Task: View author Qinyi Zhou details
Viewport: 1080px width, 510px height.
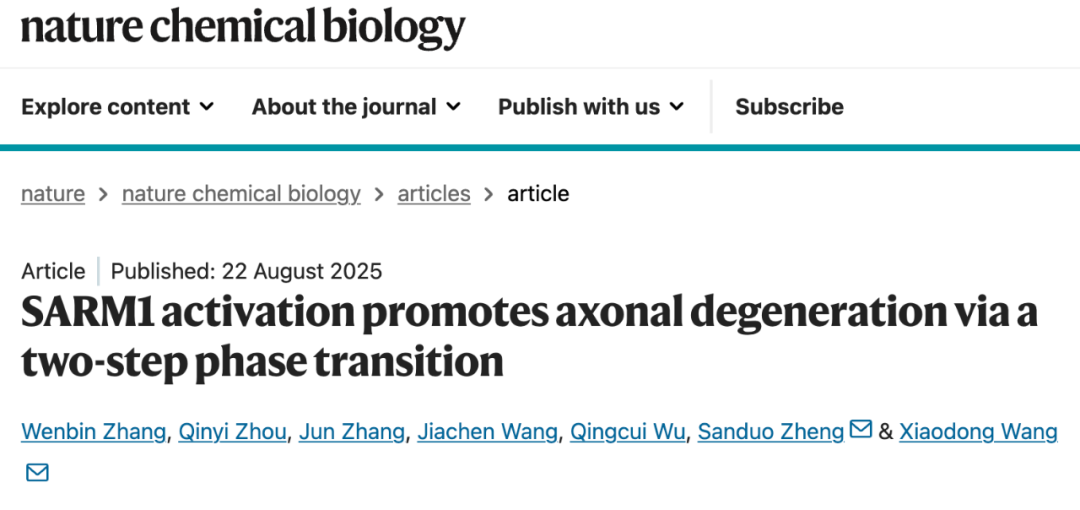Action: [x=233, y=431]
